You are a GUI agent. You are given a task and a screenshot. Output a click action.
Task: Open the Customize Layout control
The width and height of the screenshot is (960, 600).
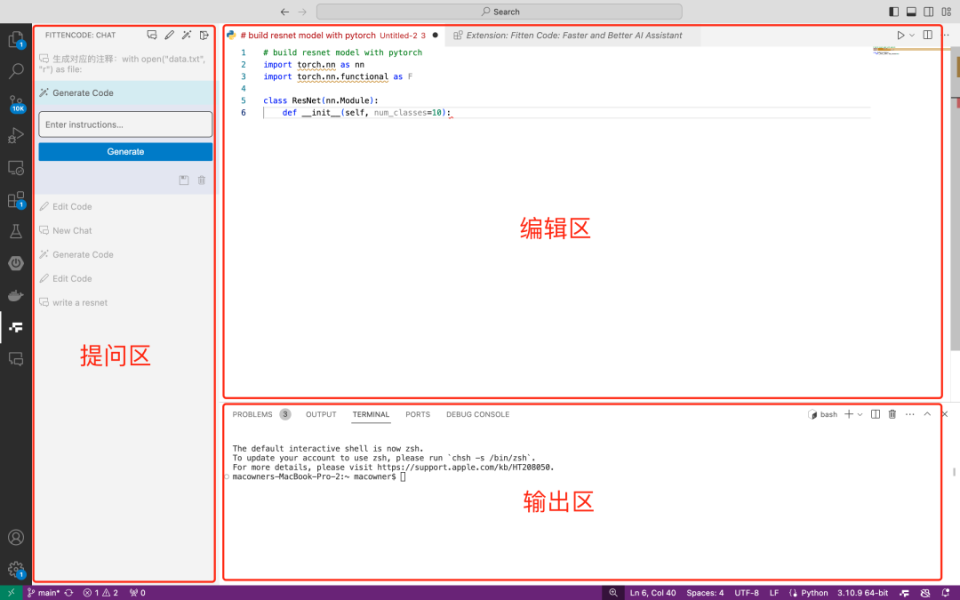point(947,12)
